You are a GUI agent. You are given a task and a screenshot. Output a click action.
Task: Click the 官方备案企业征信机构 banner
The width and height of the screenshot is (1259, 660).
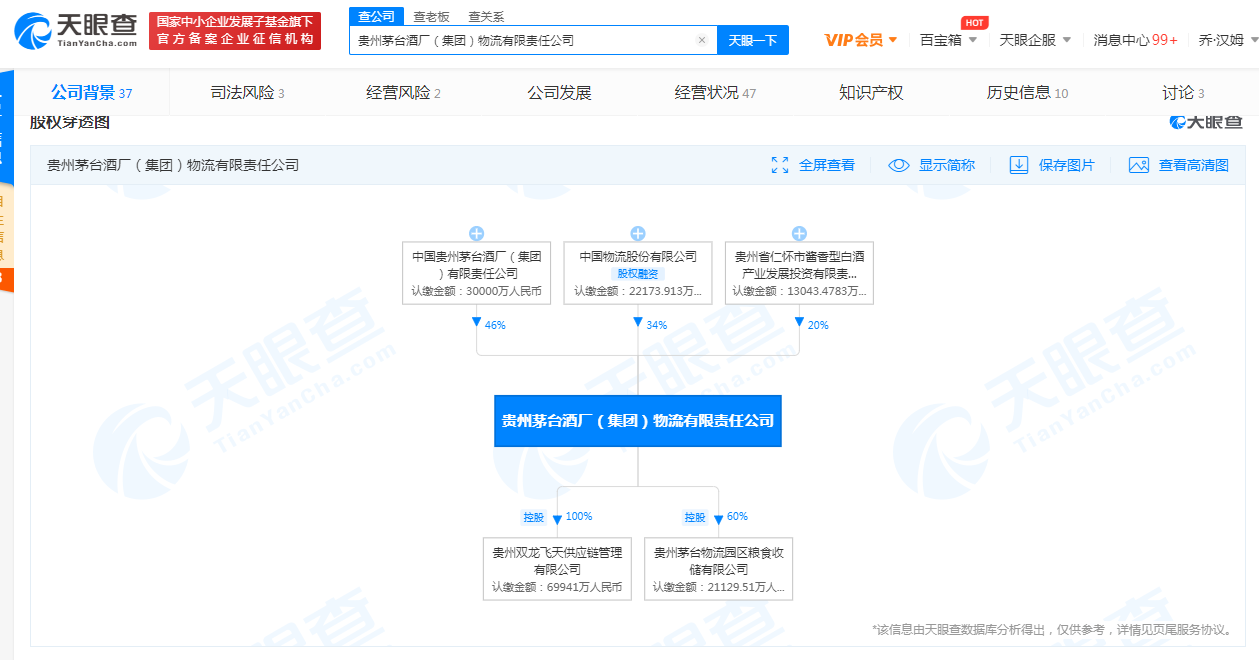pyautogui.click(x=235, y=31)
